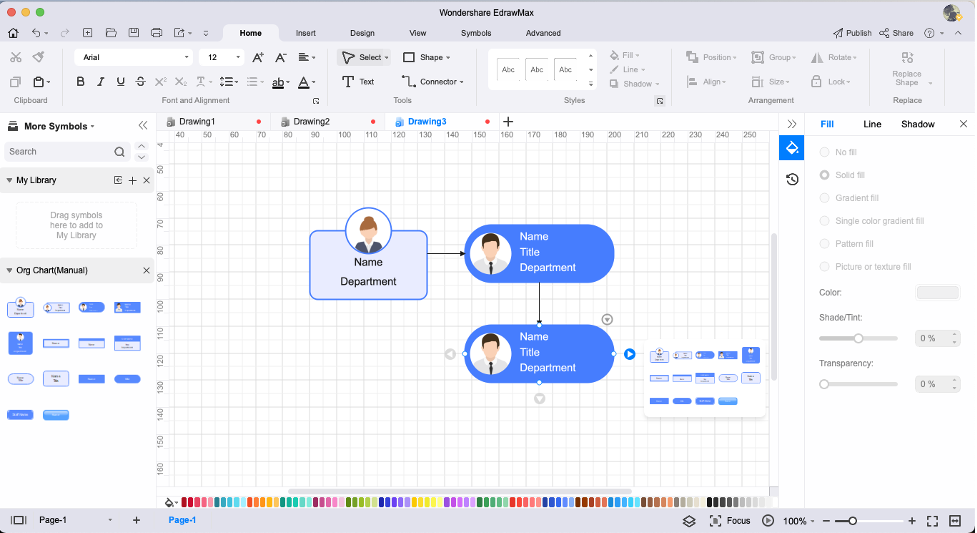977x533 pixels.
Task: Click the zoom in plus button
Action: pos(912,521)
